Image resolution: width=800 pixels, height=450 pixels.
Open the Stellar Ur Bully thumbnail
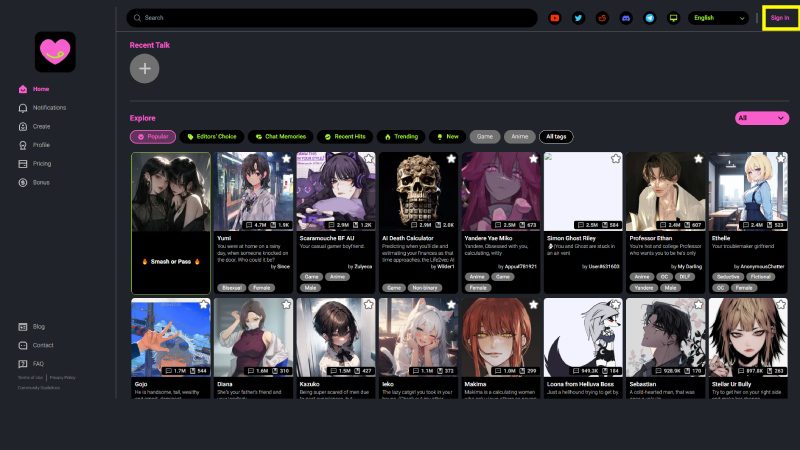tap(748, 337)
